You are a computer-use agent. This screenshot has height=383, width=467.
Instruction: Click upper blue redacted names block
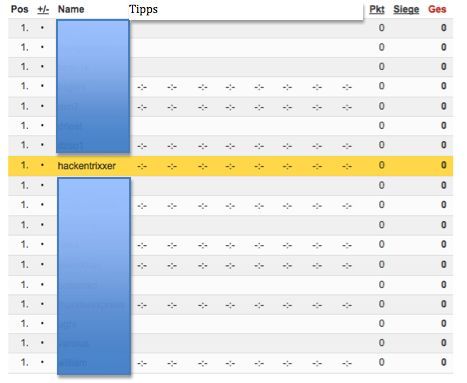(93, 86)
